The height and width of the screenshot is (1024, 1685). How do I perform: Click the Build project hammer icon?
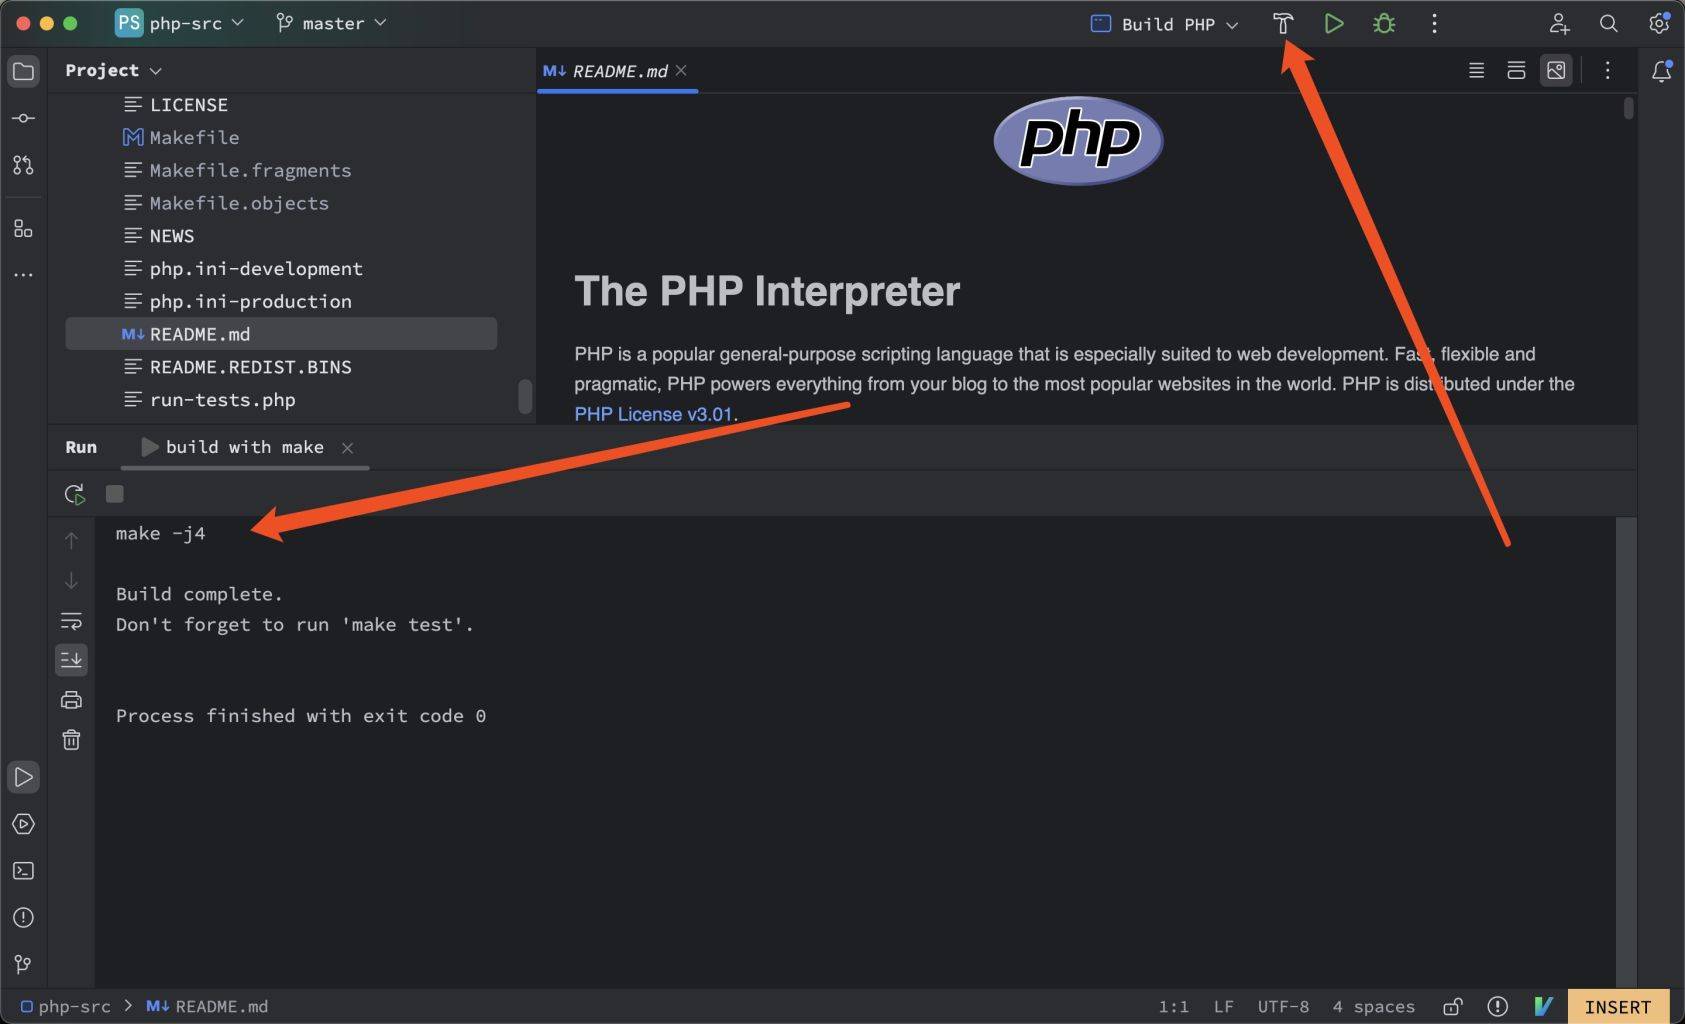click(x=1283, y=23)
